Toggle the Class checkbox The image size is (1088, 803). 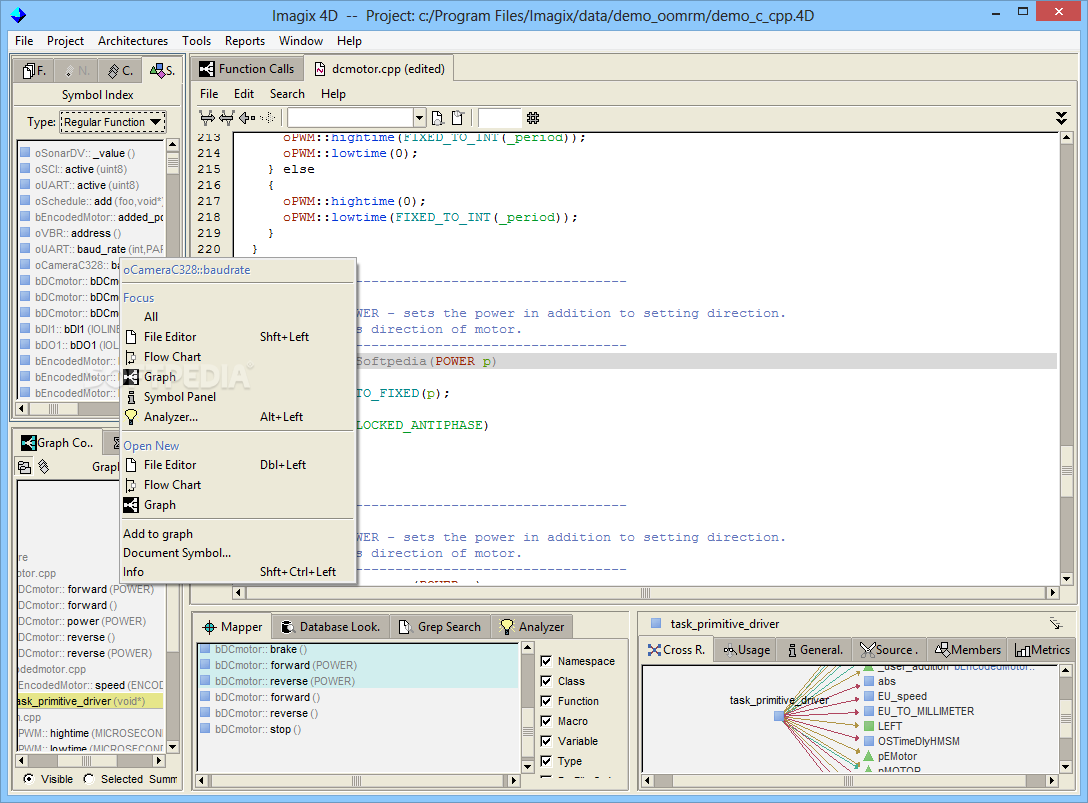[x=546, y=681]
